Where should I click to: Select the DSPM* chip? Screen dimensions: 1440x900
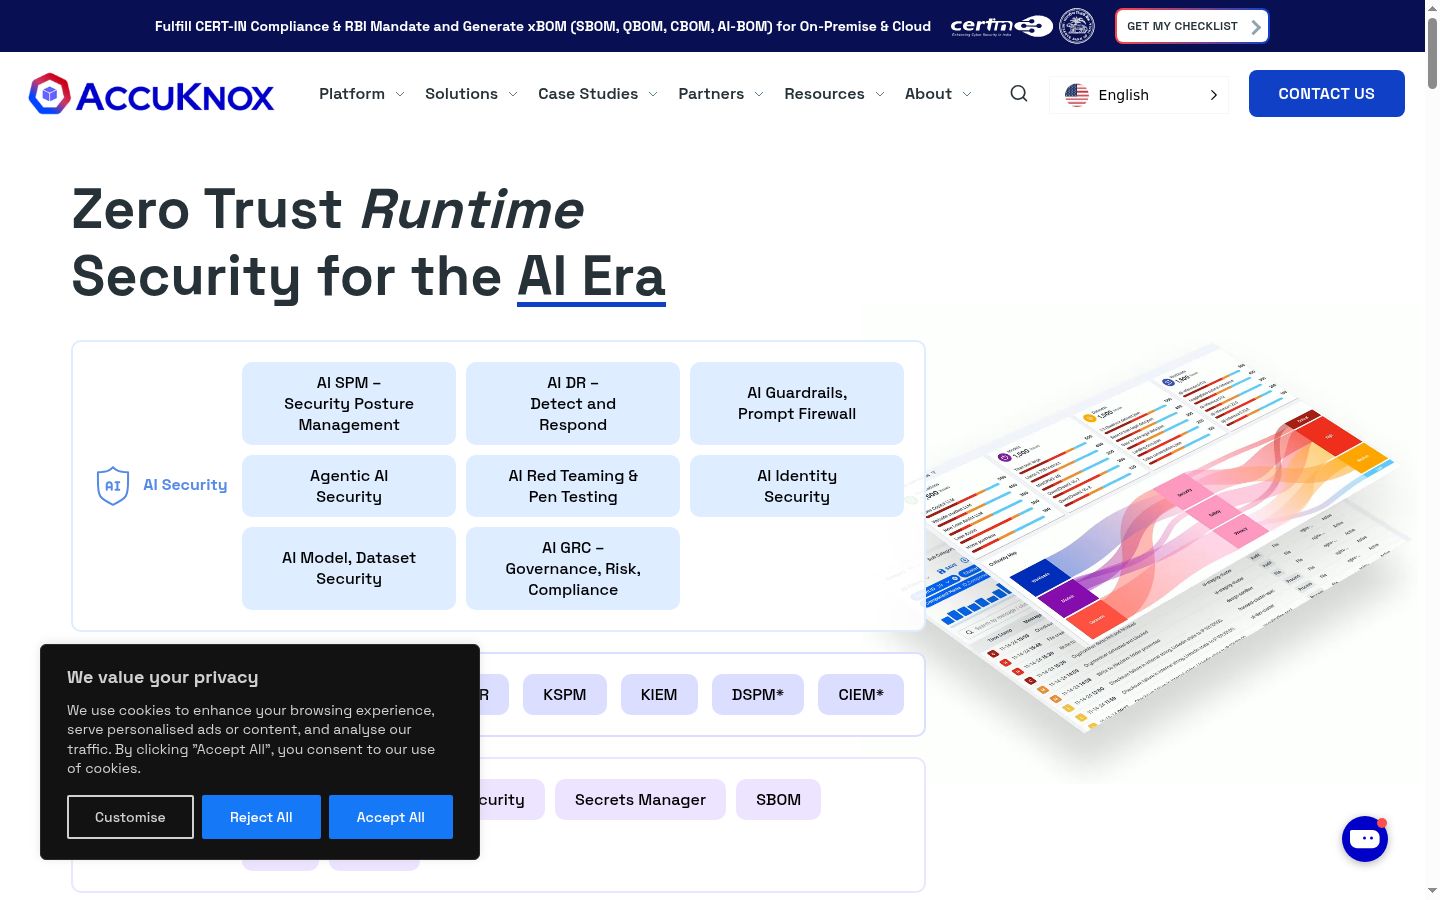click(x=758, y=694)
